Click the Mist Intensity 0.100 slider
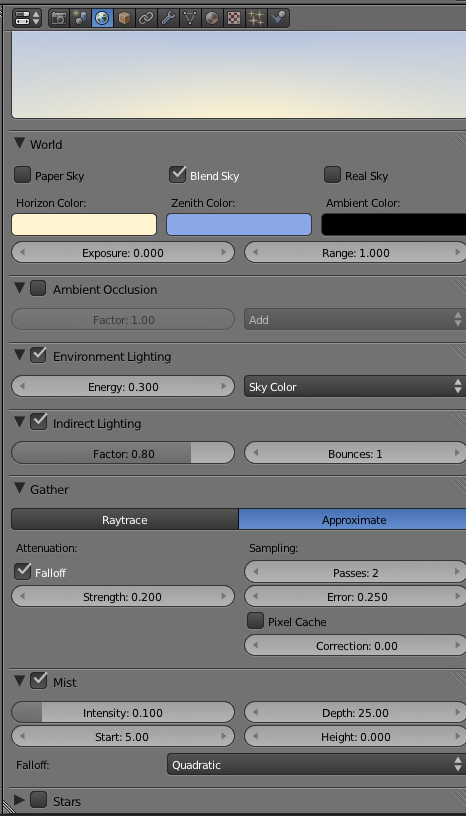This screenshot has height=816, width=466. pos(123,712)
